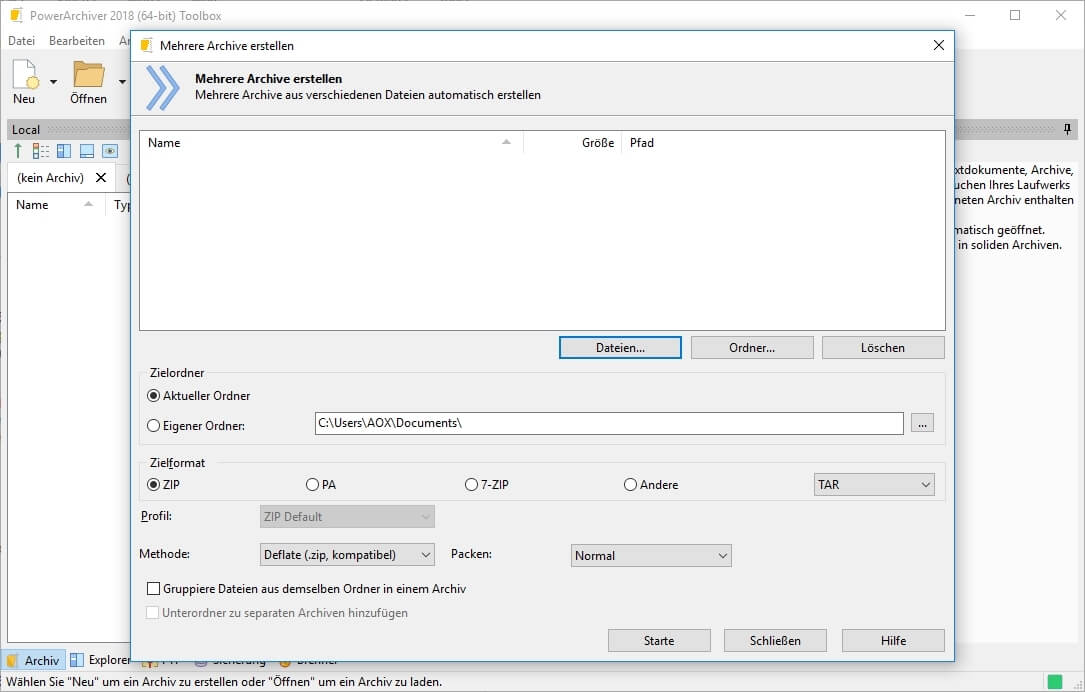Enable Gruppiere Dateien aus demselben Ordner checkbox
This screenshot has width=1085, height=692.
click(x=154, y=589)
